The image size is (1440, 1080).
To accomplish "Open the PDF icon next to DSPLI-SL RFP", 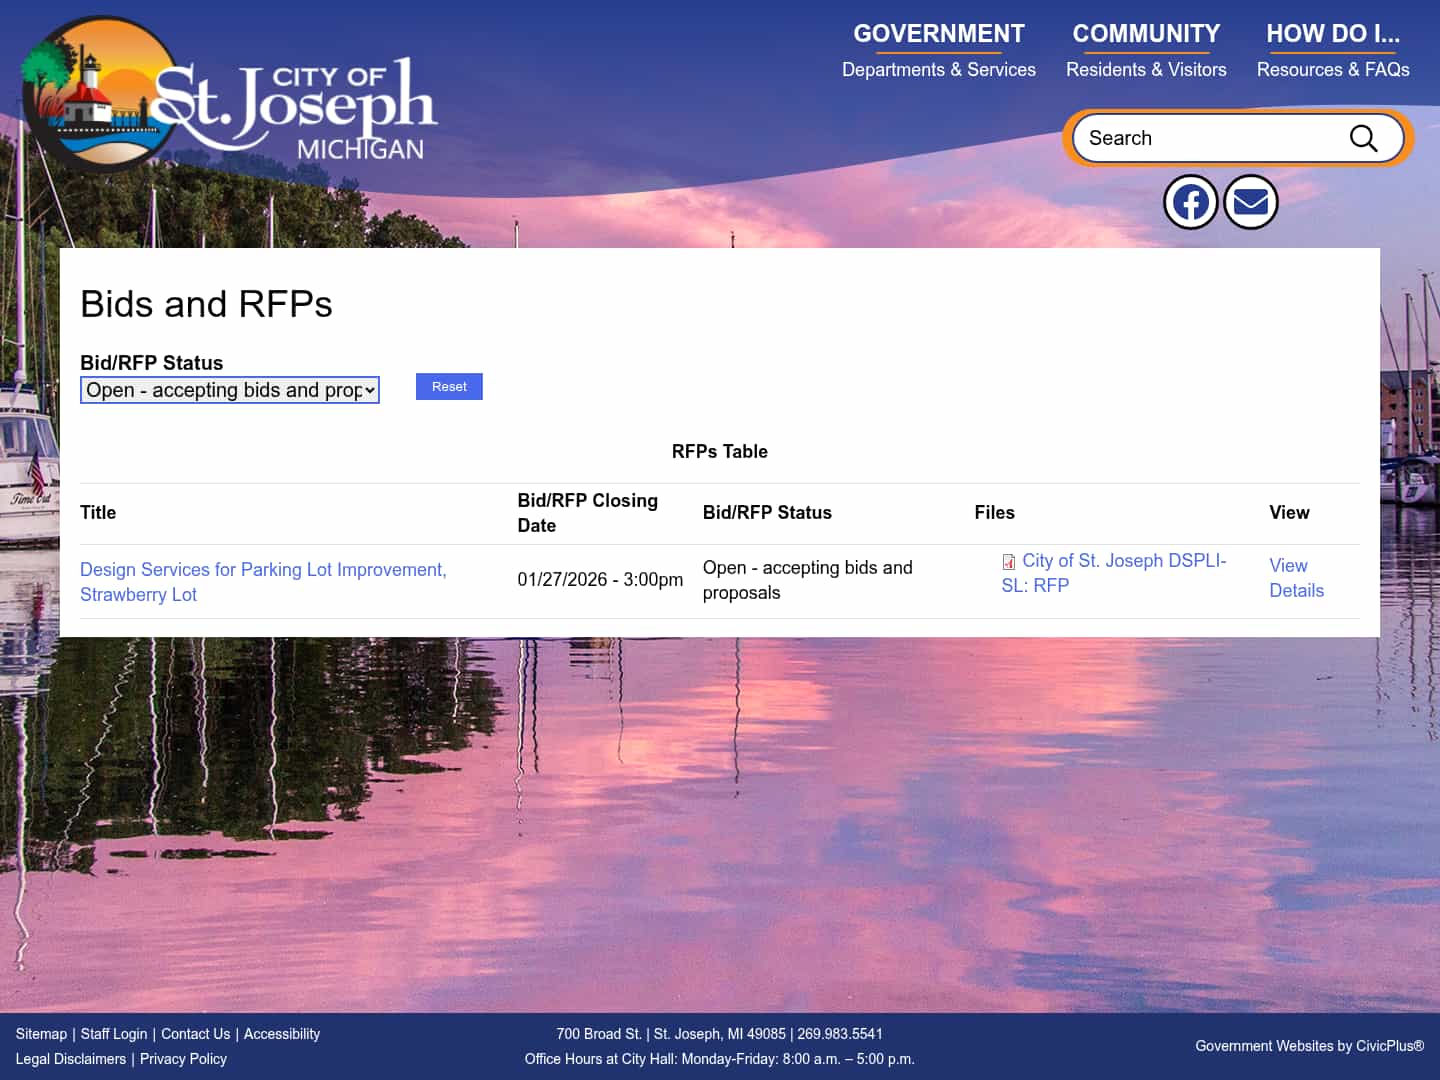I will click(x=1008, y=561).
